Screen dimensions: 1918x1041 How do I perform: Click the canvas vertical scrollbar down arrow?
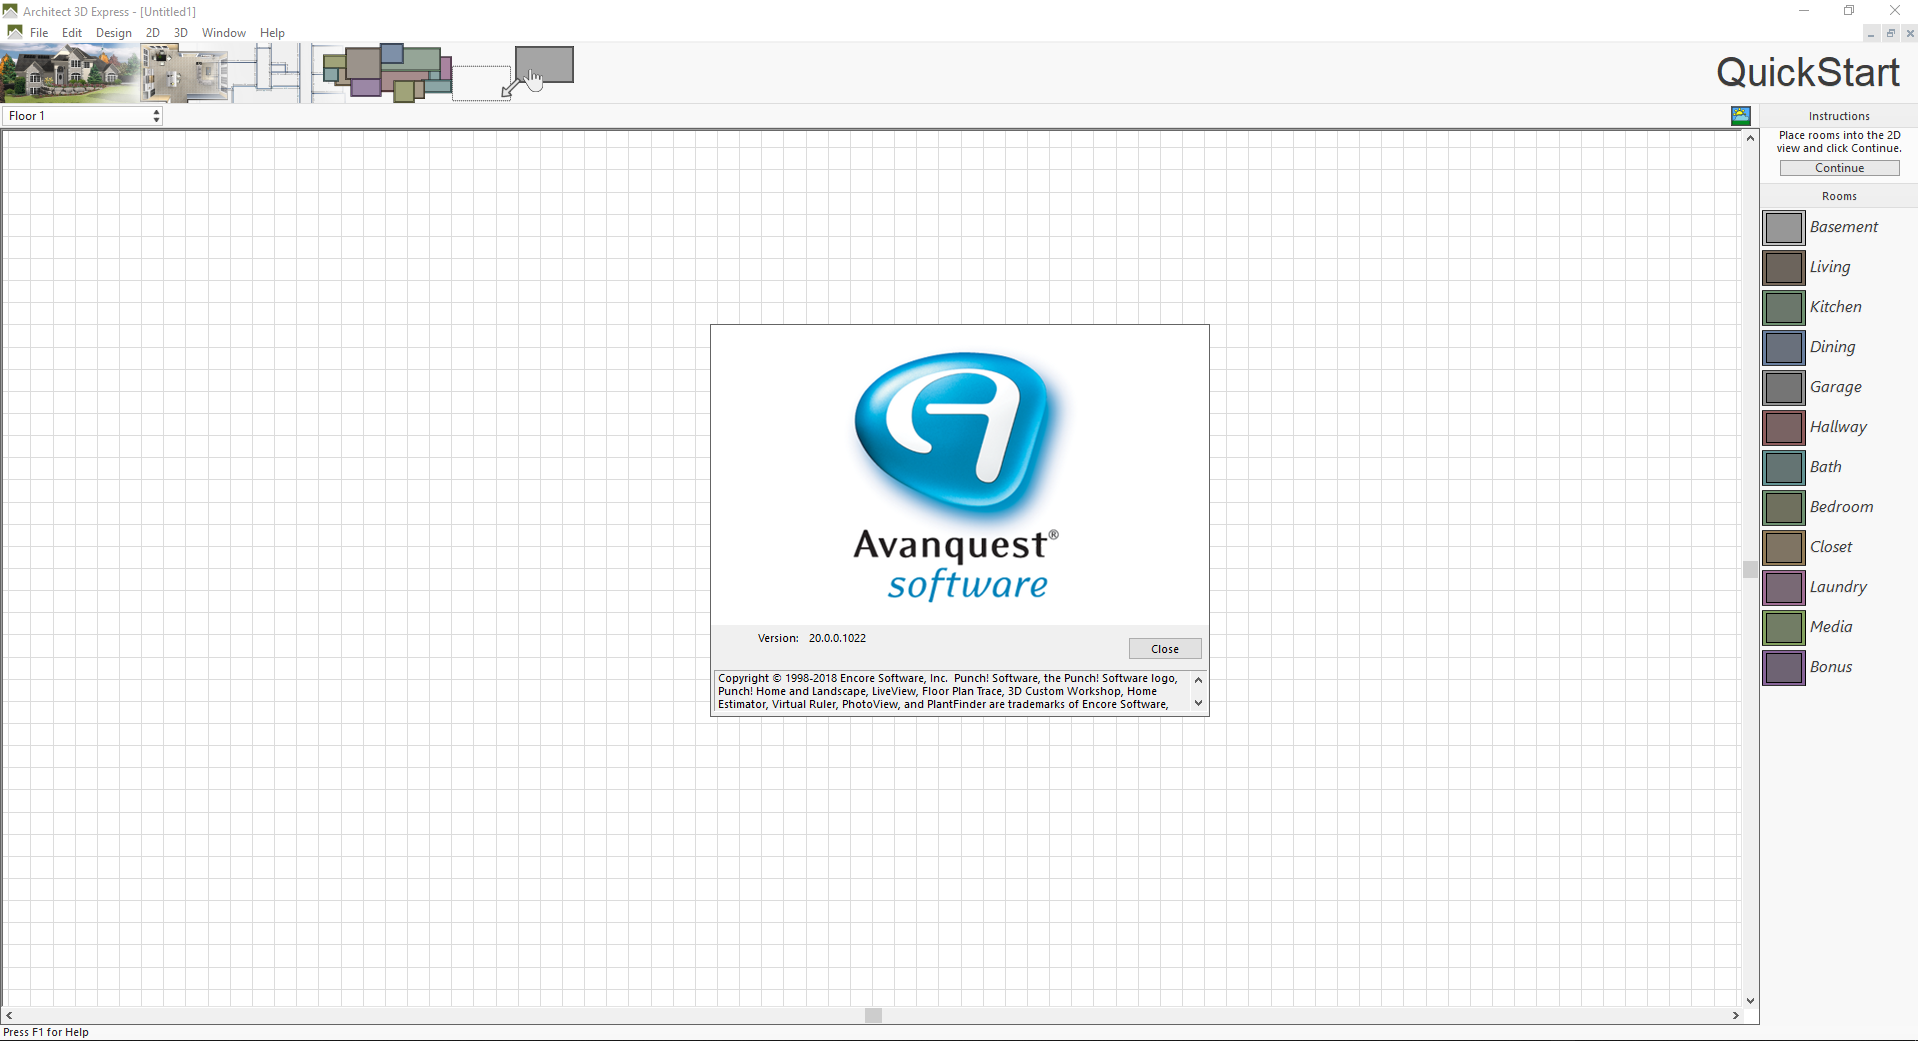(x=1750, y=1000)
